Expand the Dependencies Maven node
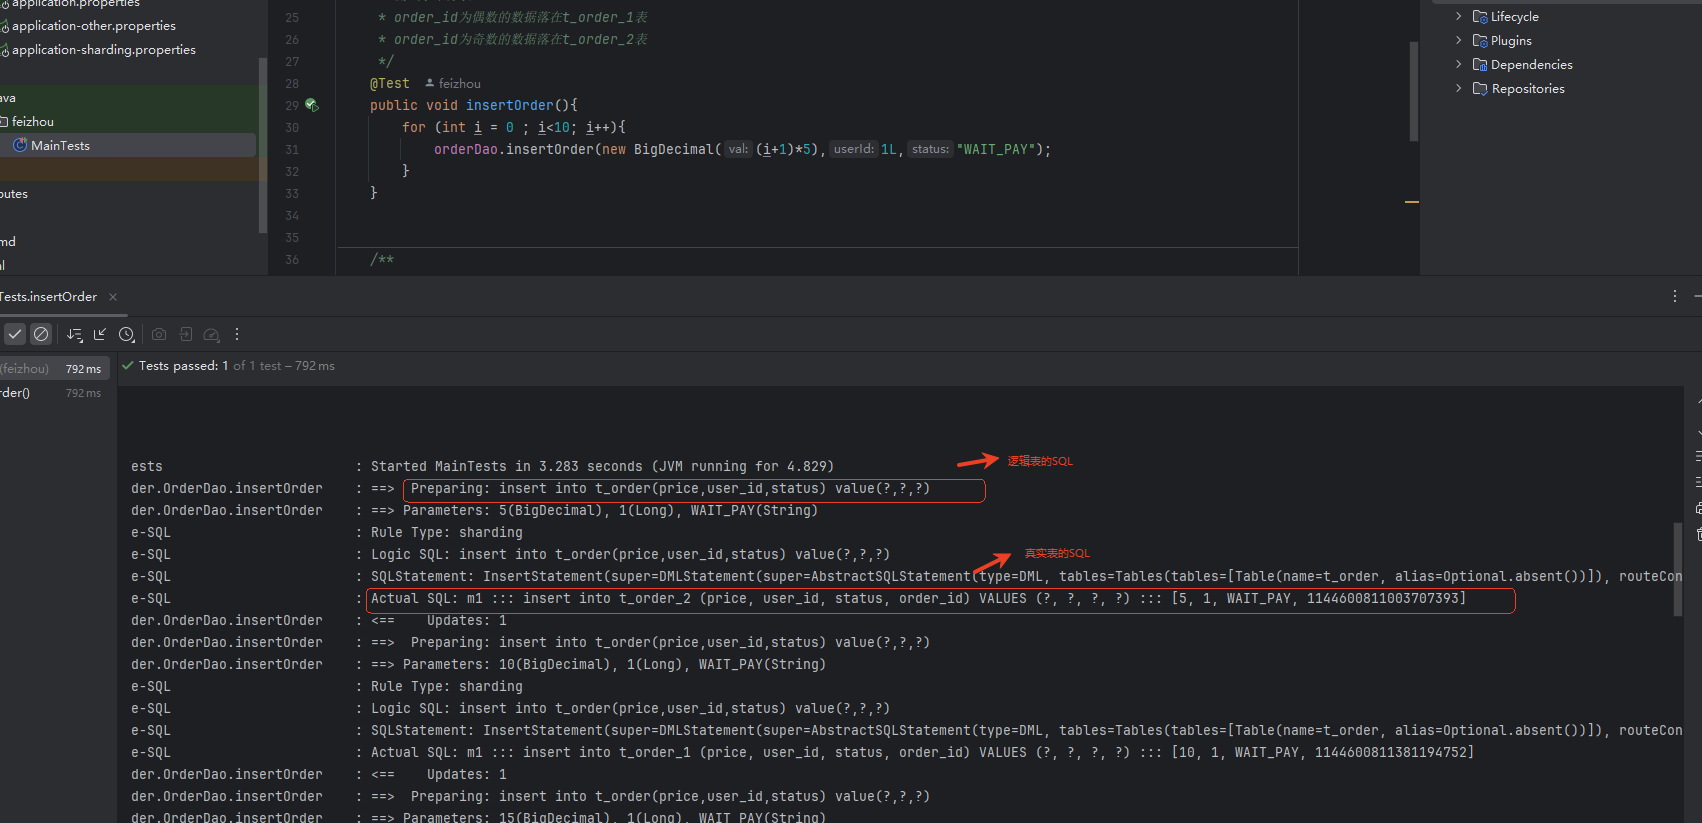This screenshot has height=823, width=1702. (x=1458, y=64)
